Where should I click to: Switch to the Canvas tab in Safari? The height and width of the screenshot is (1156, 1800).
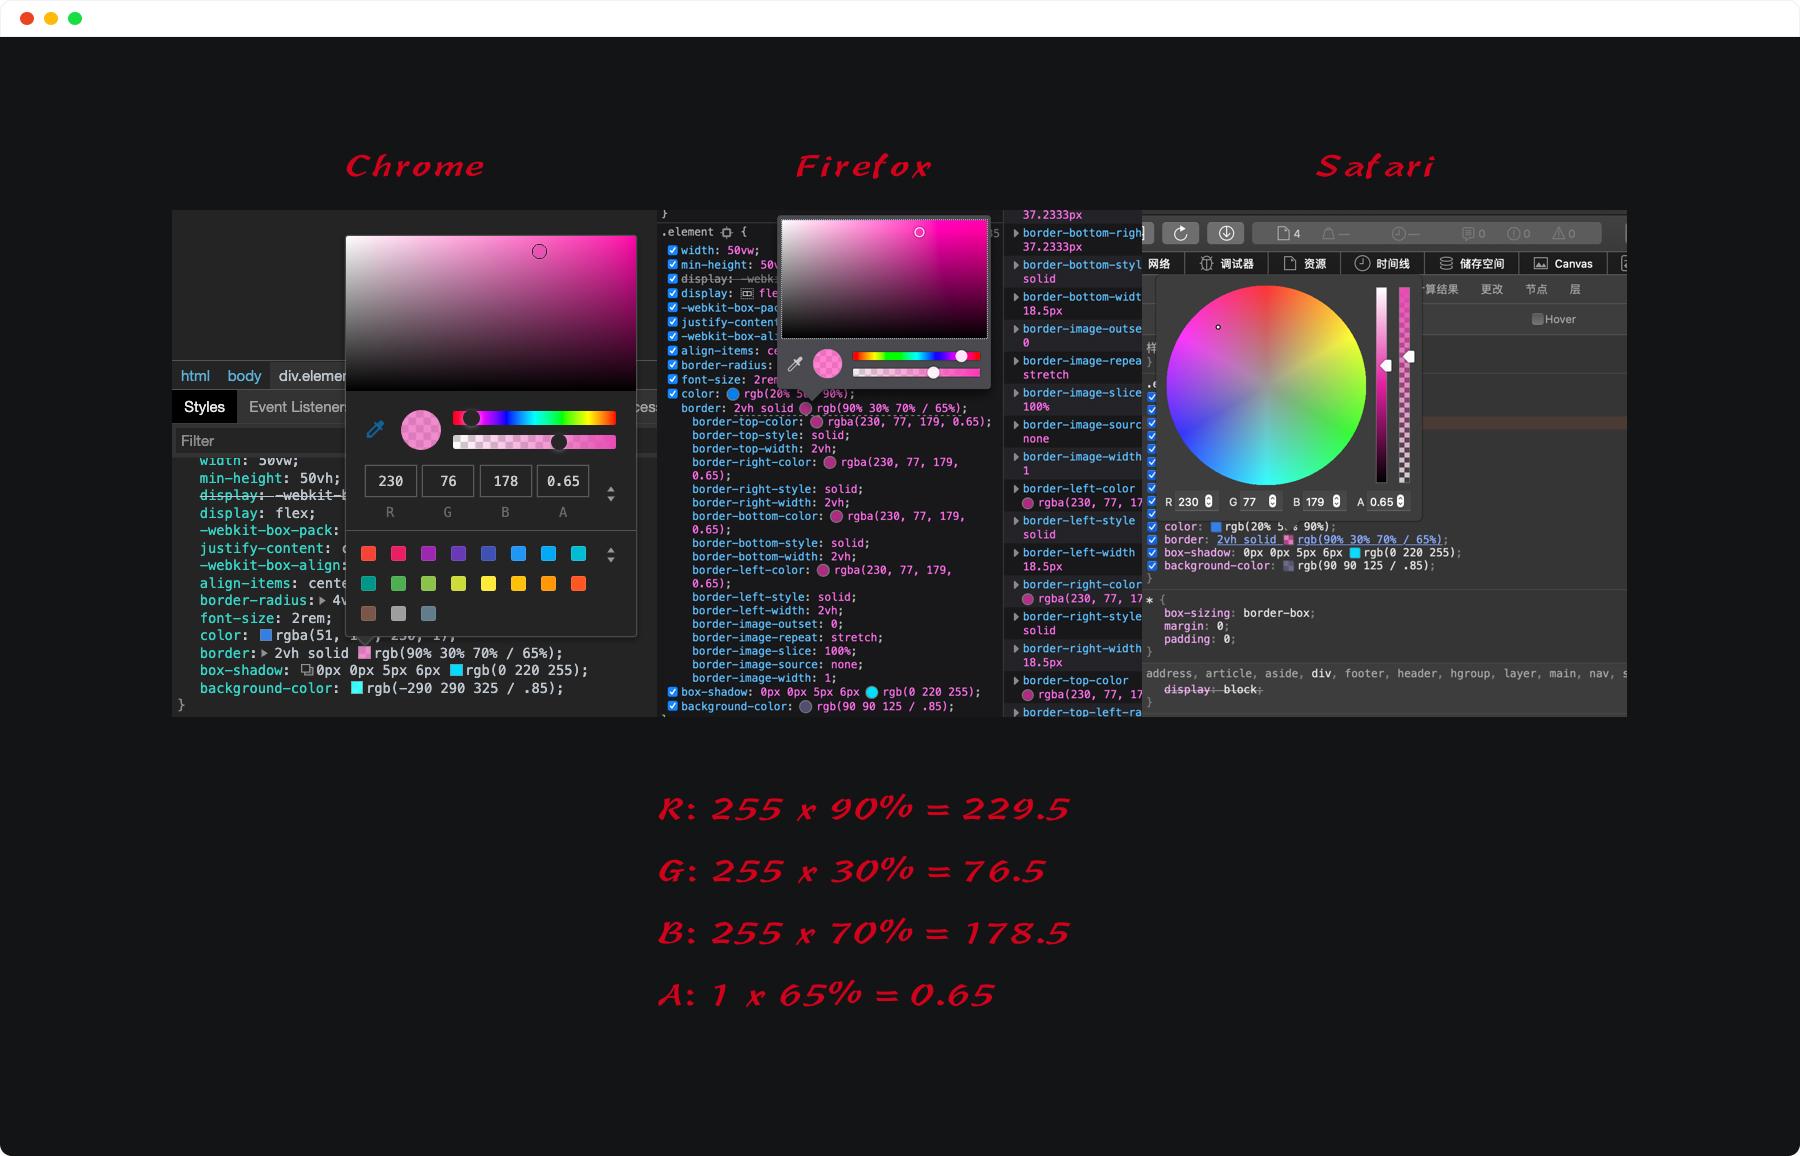click(x=1563, y=264)
